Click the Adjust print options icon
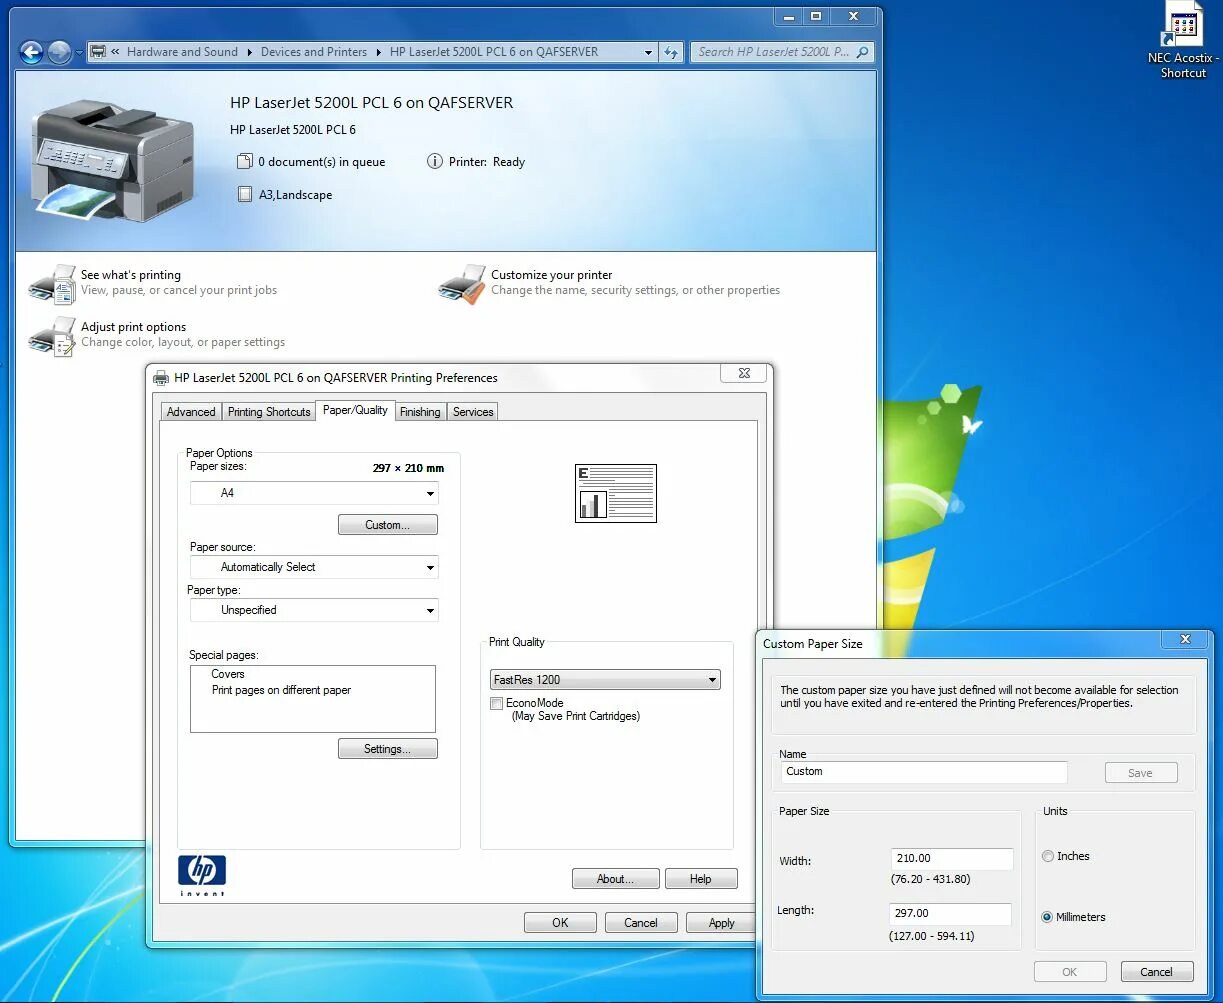 [x=52, y=336]
